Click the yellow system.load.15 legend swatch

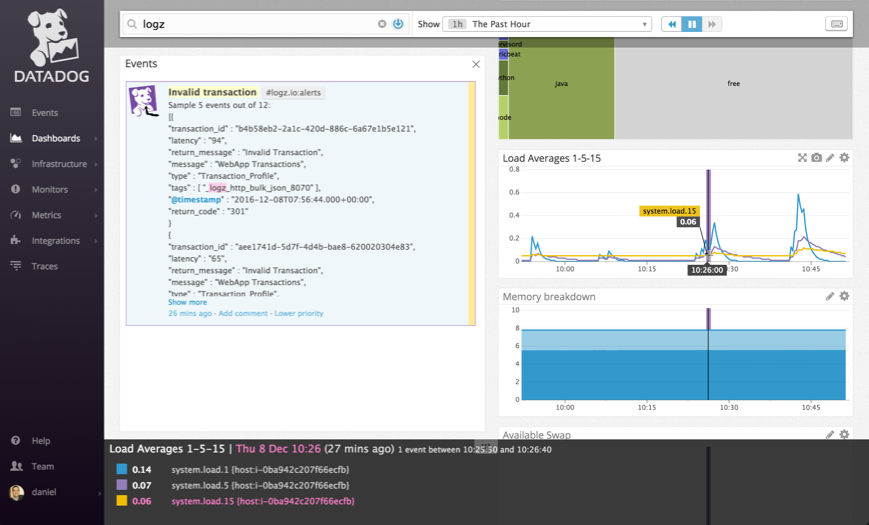coord(121,501)
